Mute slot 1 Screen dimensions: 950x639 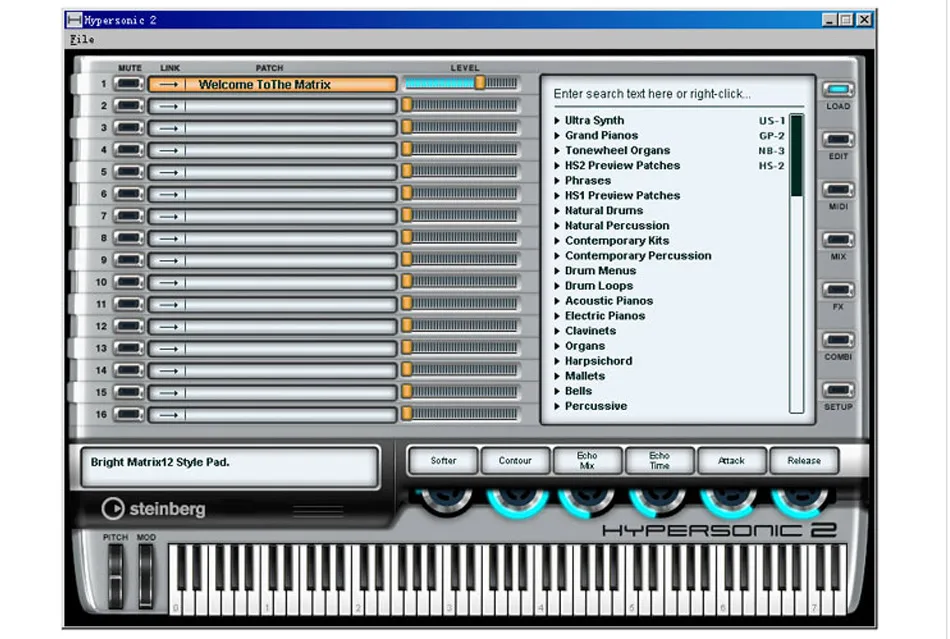128,84
